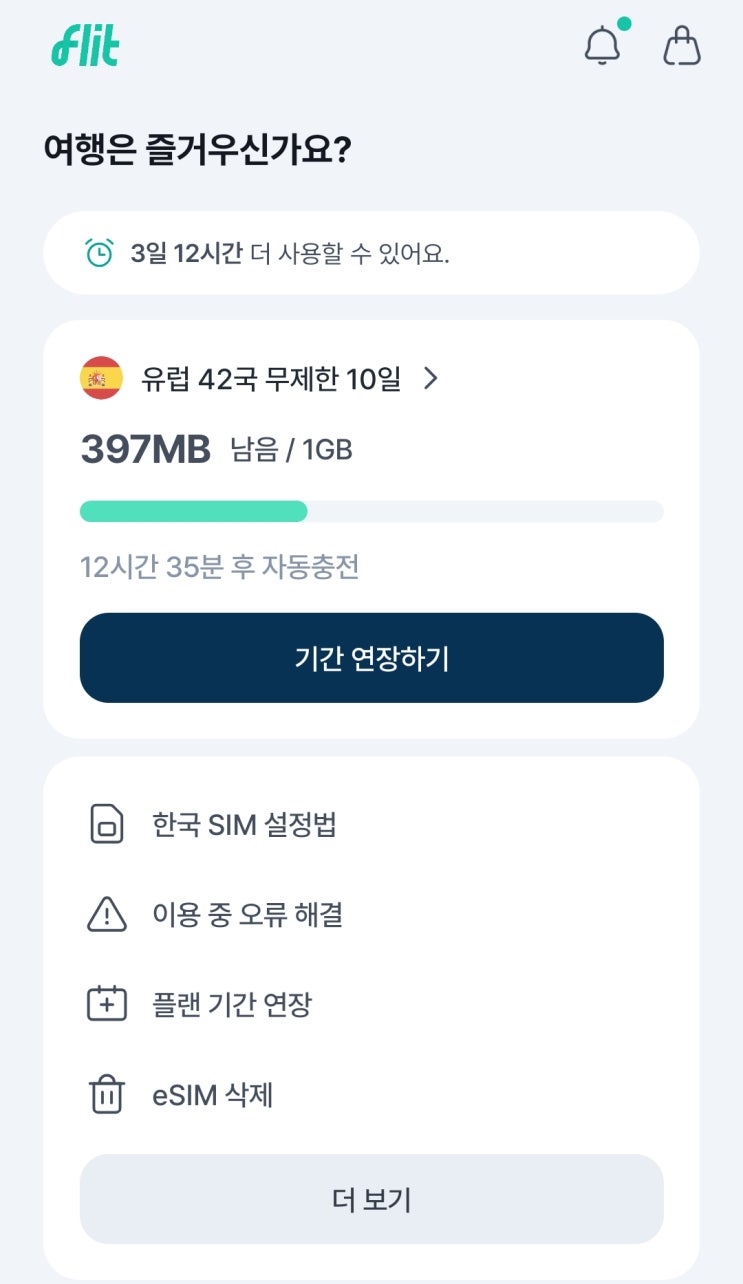This screenshot has height=1284, width=743.
Task: Tap the SIM card icon
Action: point(106,825)
